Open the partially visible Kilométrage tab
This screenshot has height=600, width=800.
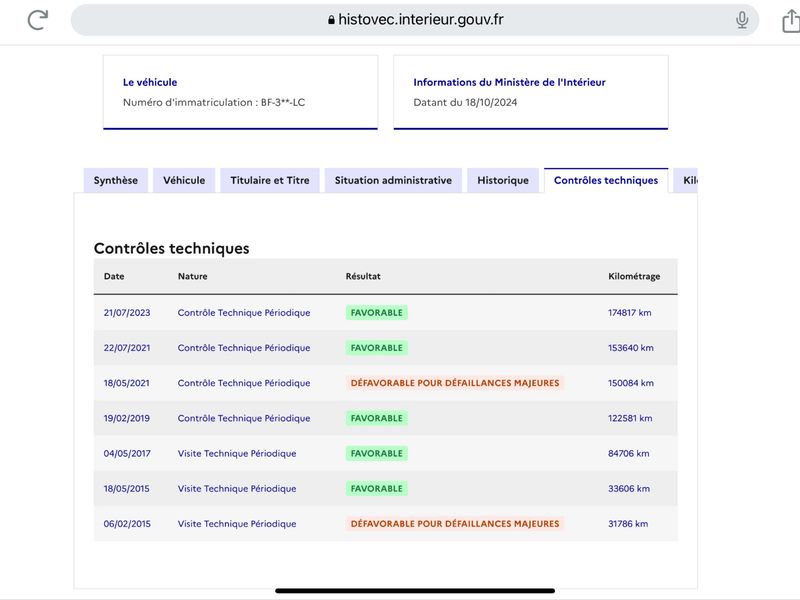click(686, 180)
